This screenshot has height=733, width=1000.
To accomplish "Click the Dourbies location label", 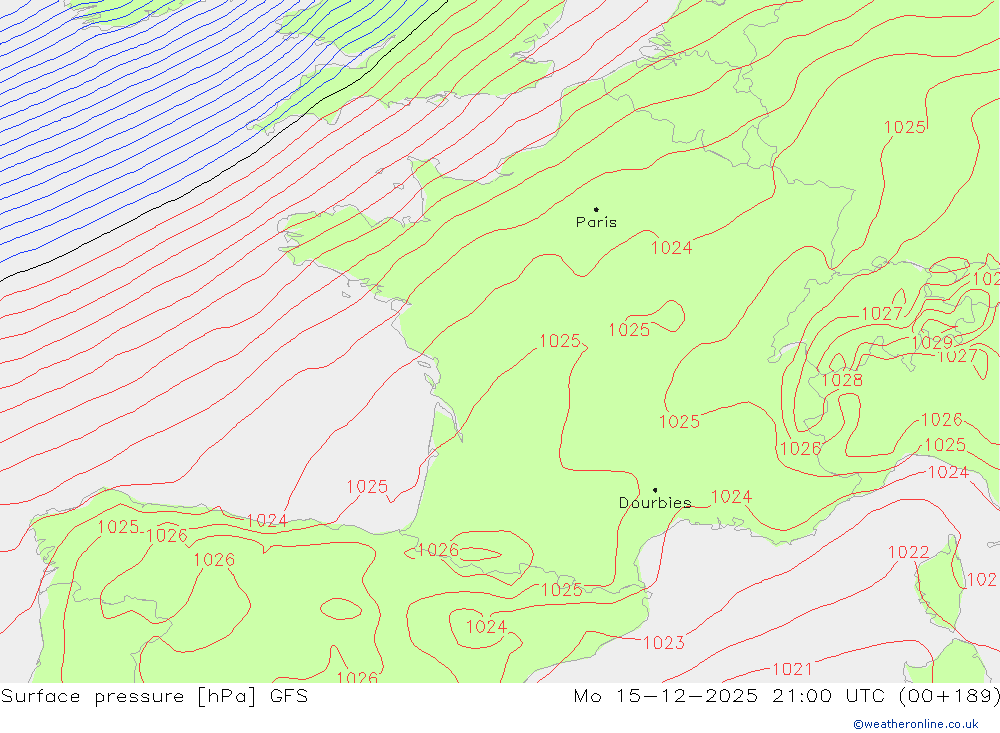I will coord(655,503).
